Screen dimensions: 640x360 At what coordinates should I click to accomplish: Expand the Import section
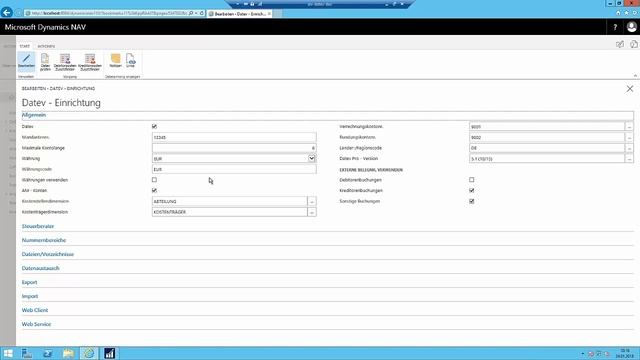coord(30,296)
